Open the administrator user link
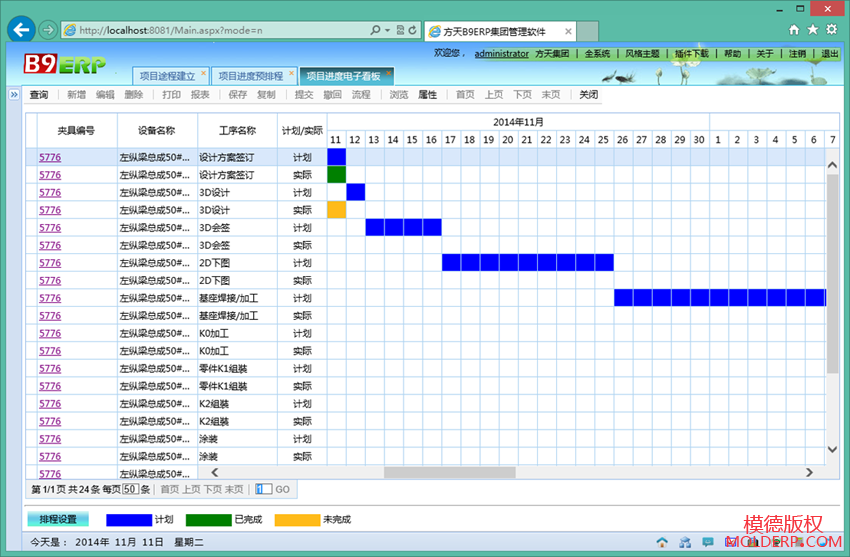 pos(501,53)
